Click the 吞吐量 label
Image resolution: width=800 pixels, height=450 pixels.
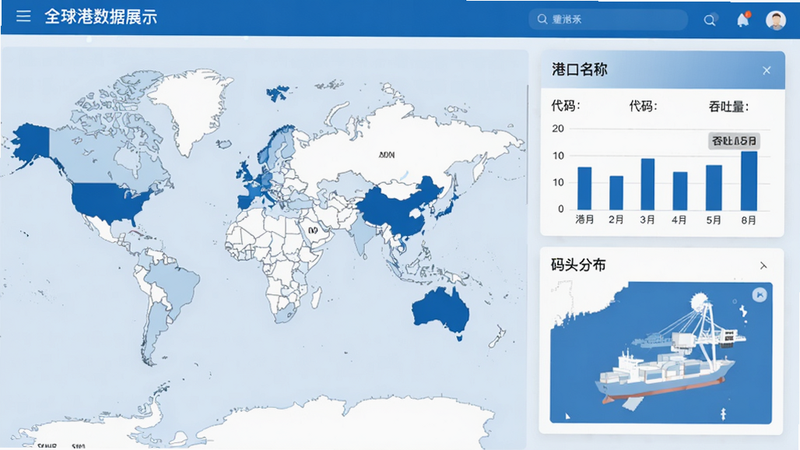pyautogui.click(x=728, y=106)
